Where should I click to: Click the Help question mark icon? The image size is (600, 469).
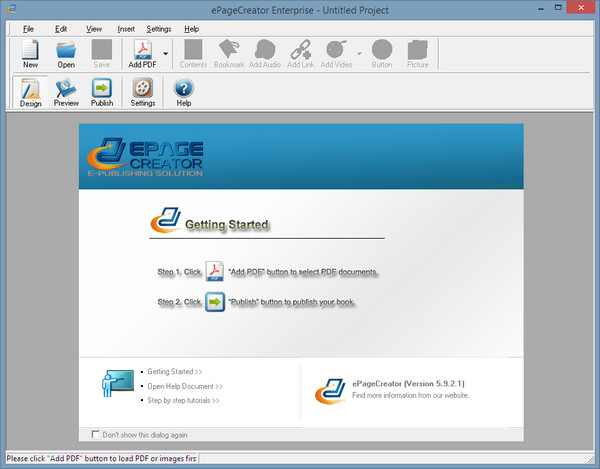183,91
